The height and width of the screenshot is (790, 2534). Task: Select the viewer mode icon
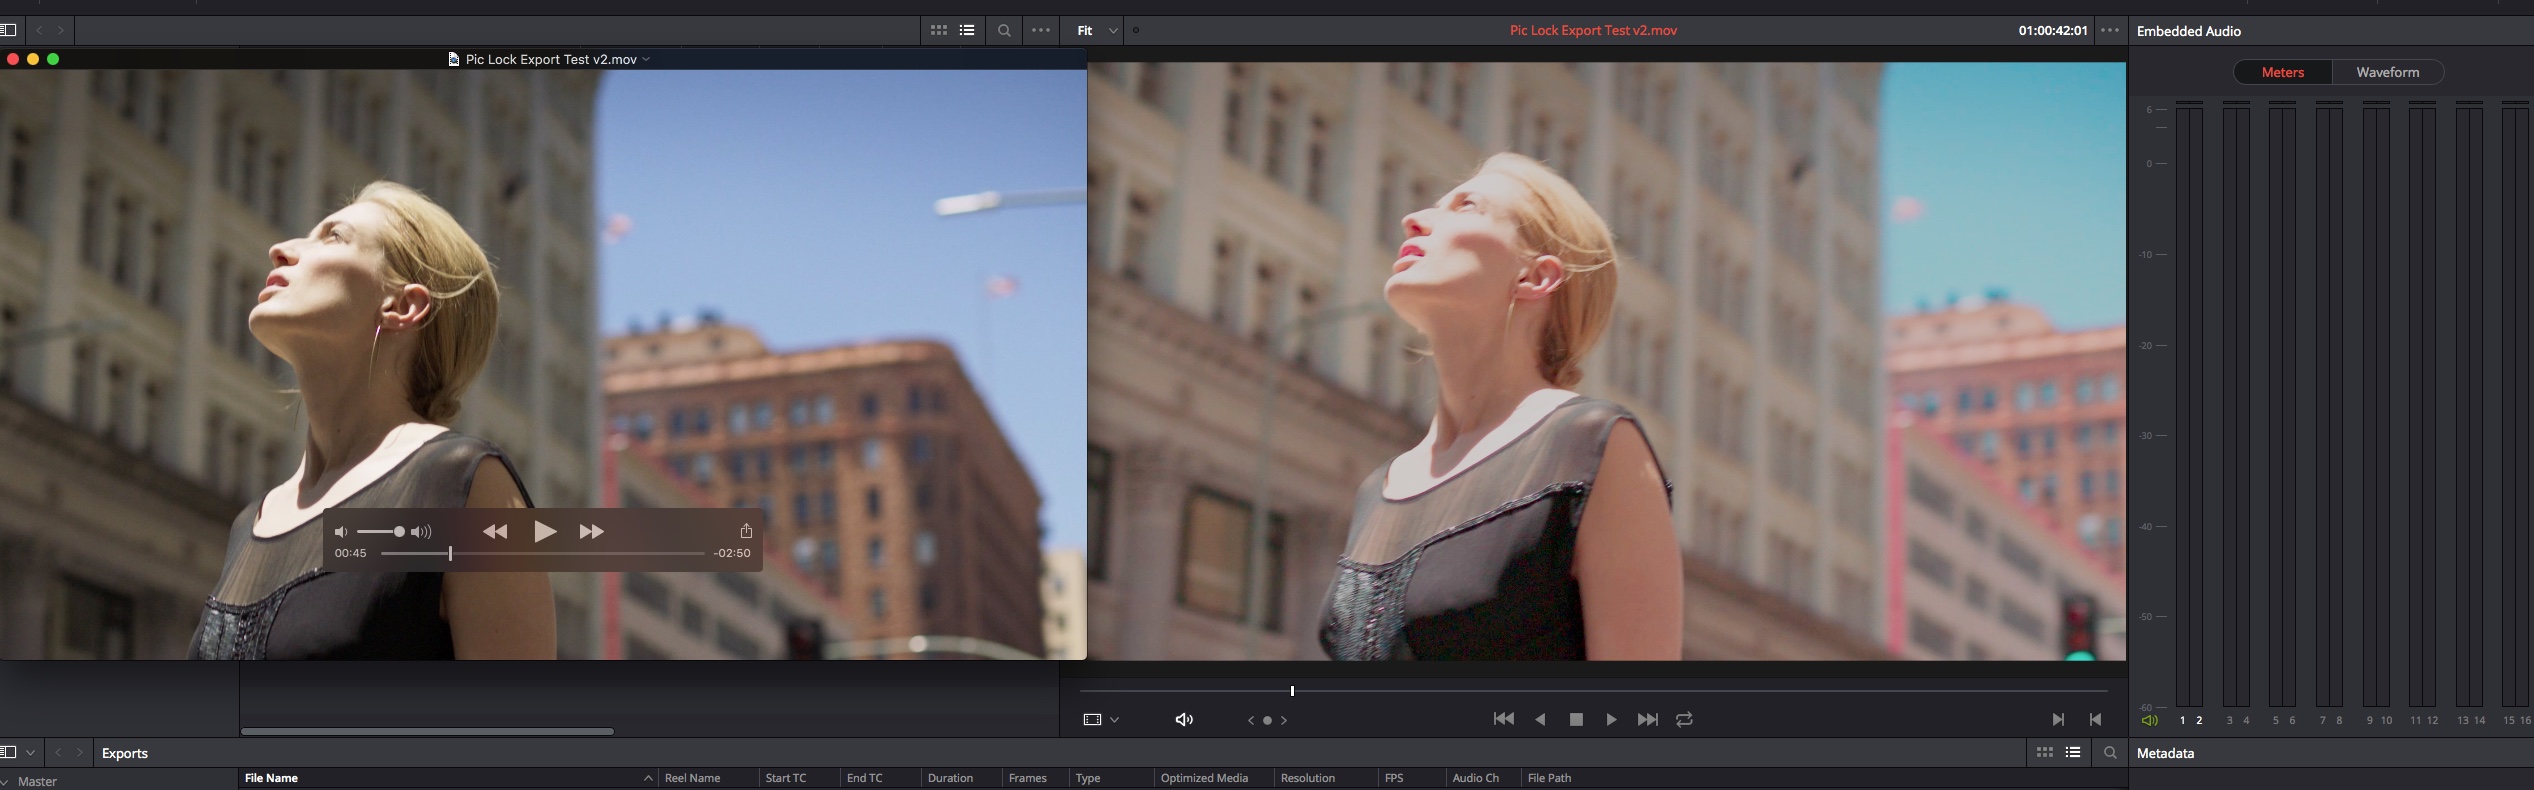coord(1092,720)
